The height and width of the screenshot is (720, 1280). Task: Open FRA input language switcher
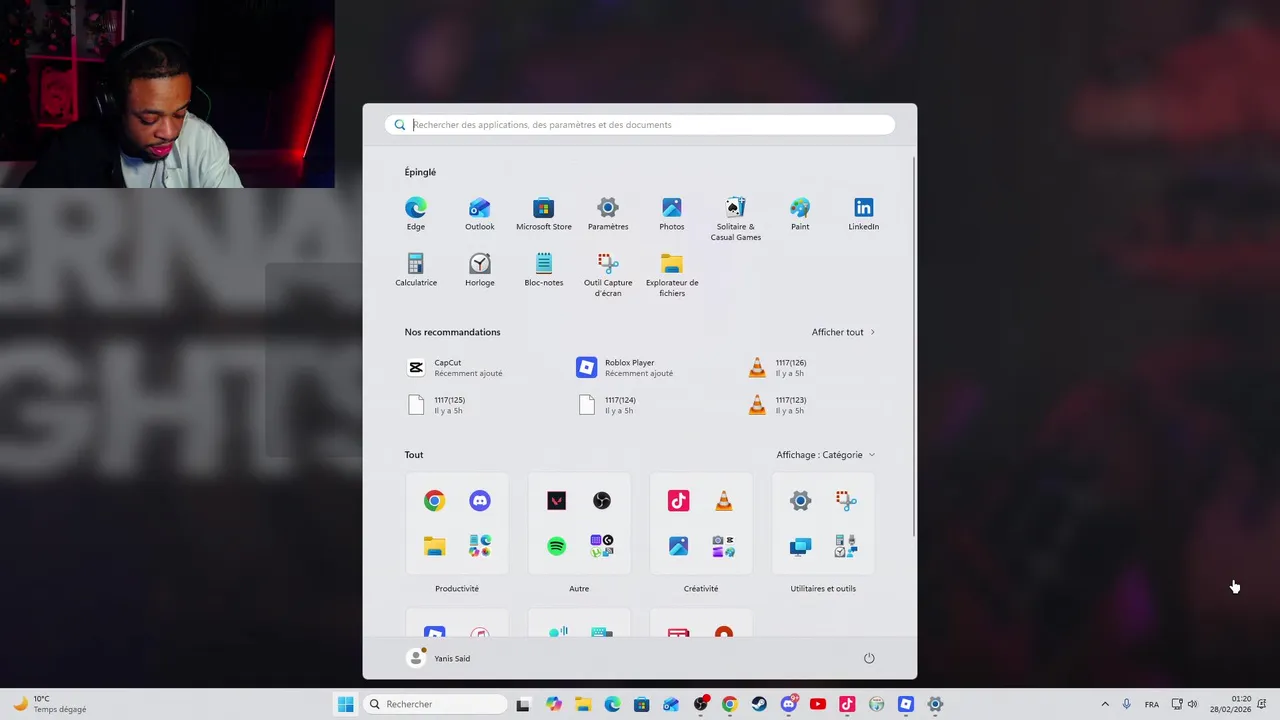tap(1152, 704)
